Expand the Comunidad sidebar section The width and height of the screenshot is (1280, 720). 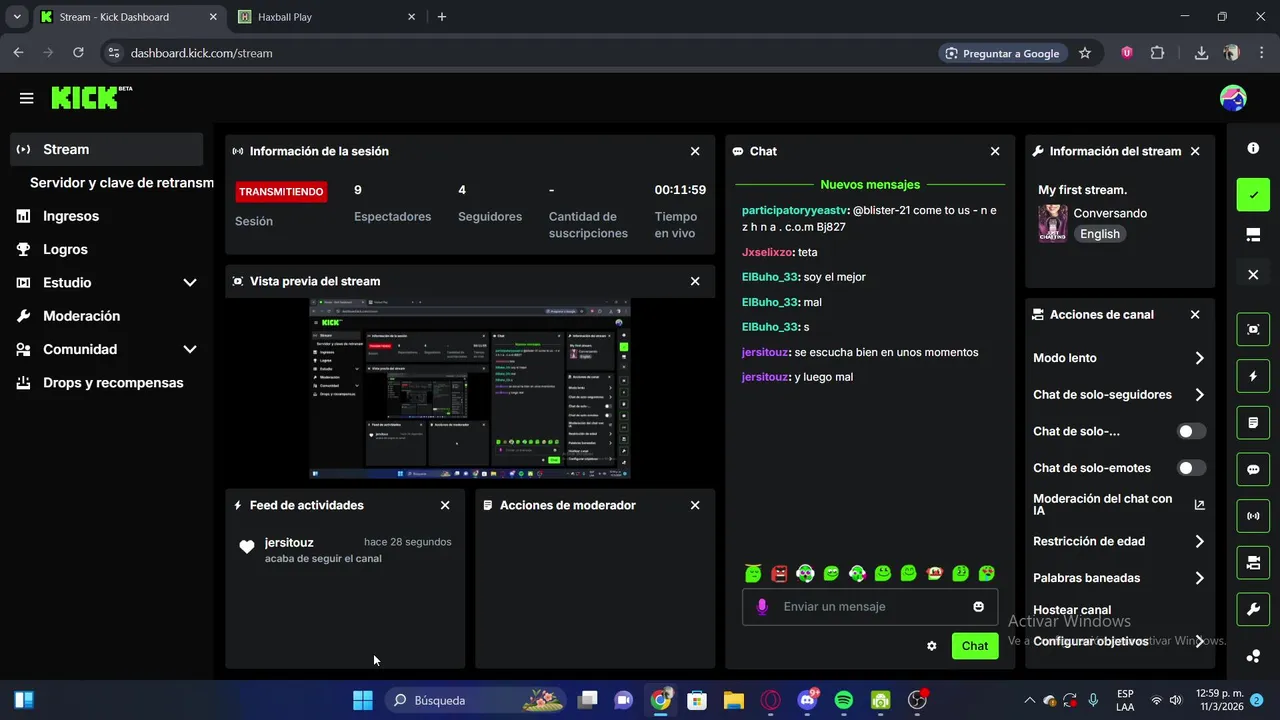coord(190,349)
